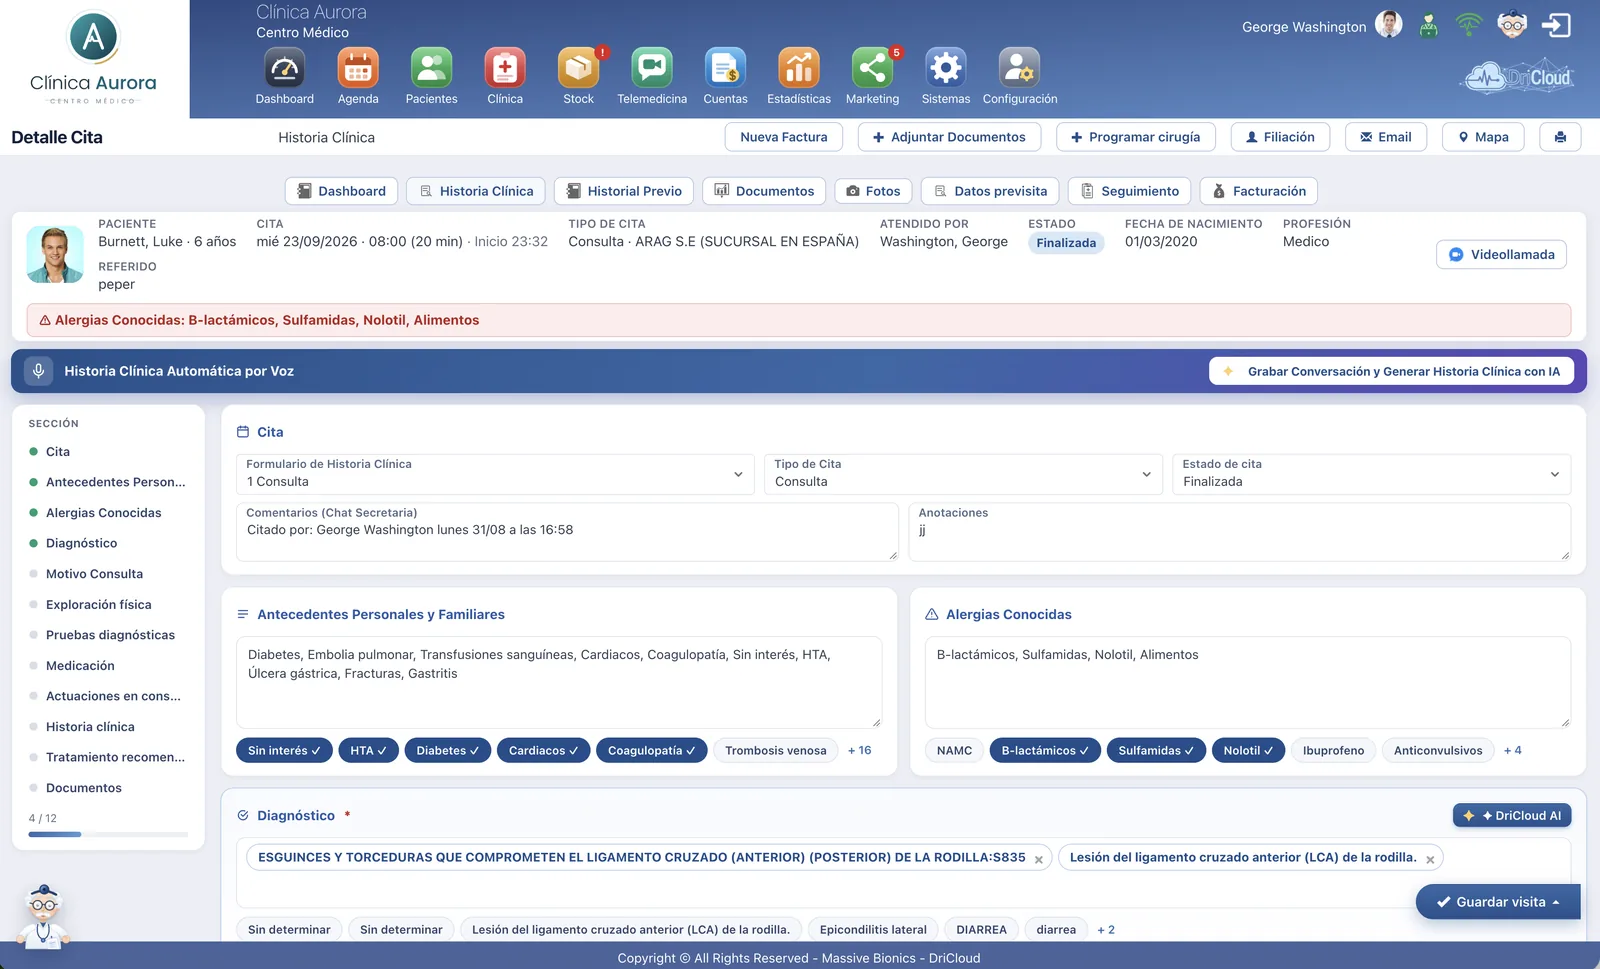Viewport: 1600px width, 969px height.
Task: Click the green Wi-Fi status icon
Action: [x=1469, y=25]
